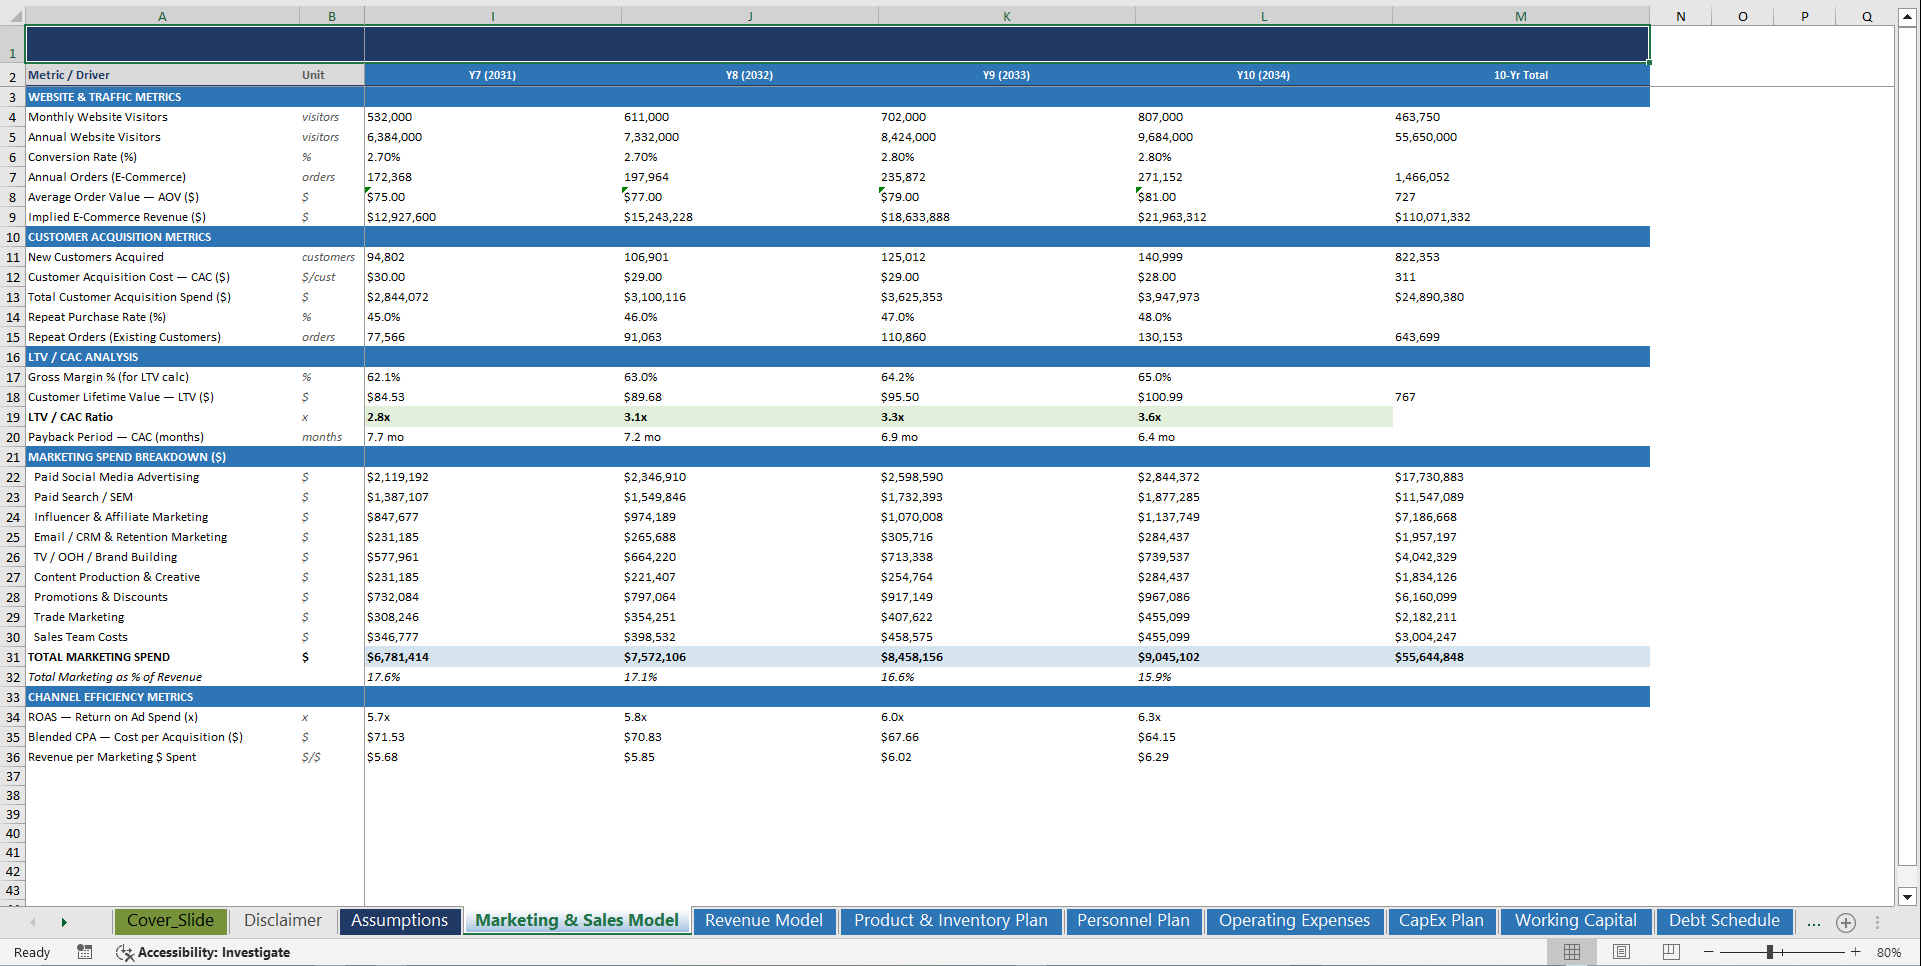This screenshot has width=1921, height=966.
Task: Open the New Sheet plus button
Action: click(x=1846, y=923)
